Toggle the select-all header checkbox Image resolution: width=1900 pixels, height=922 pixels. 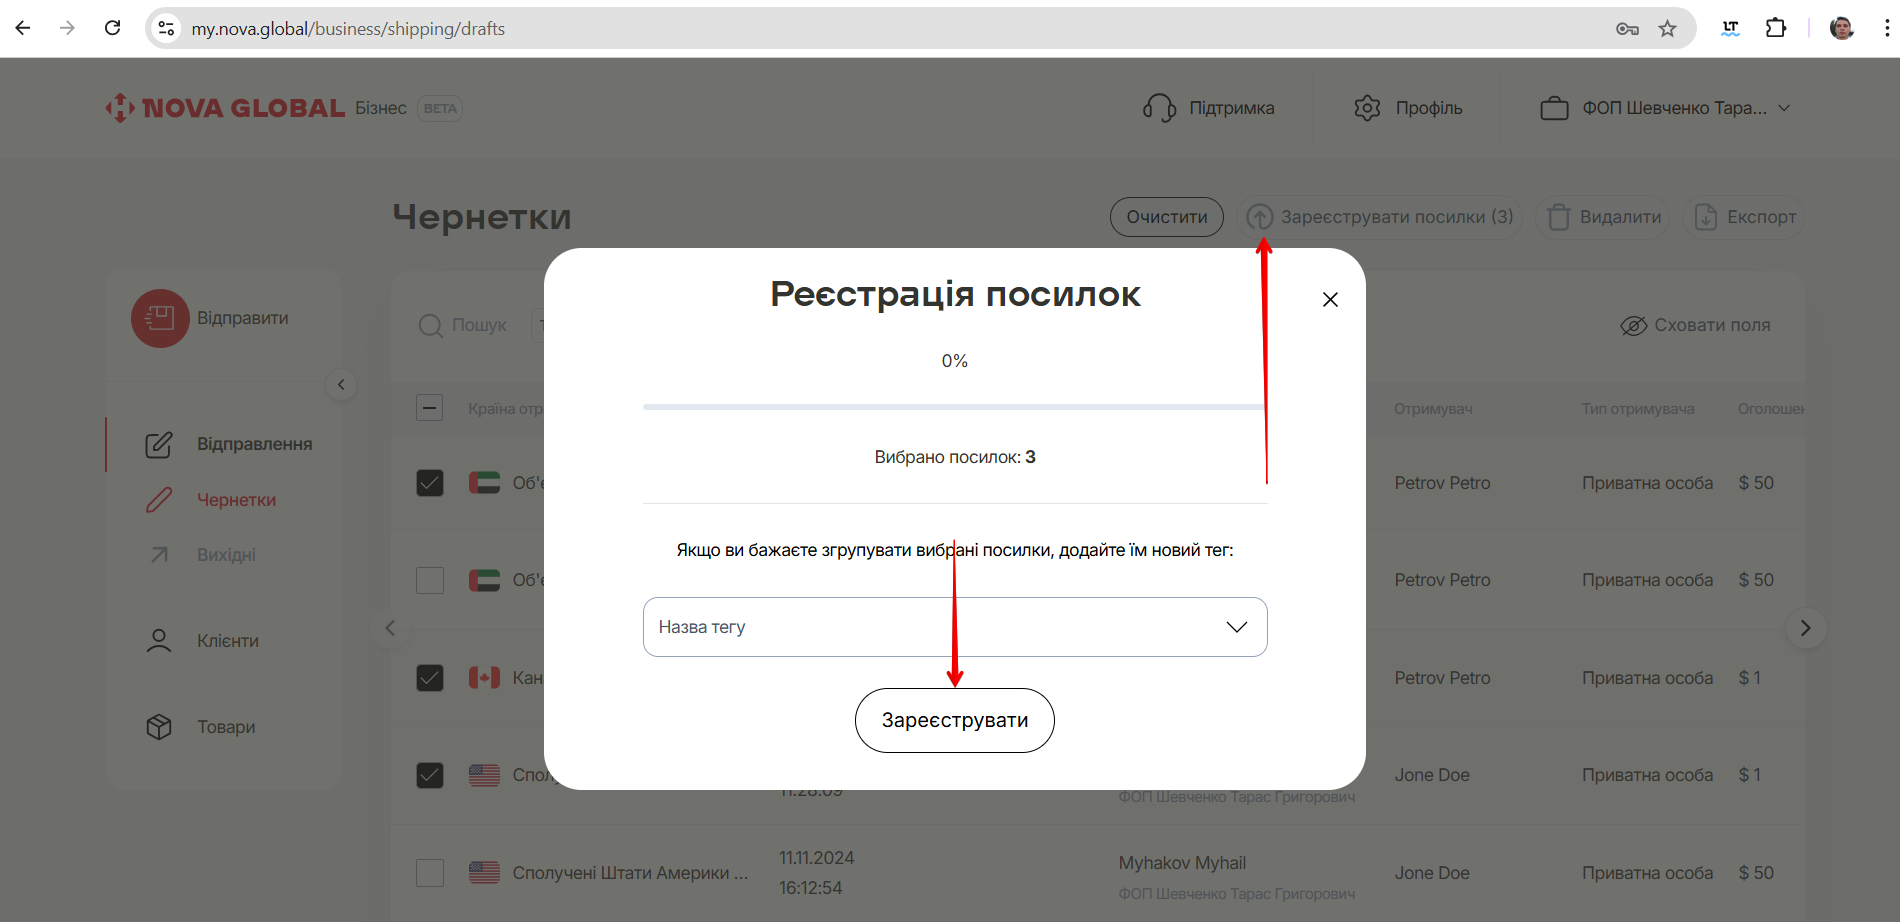tap(430, 408)
